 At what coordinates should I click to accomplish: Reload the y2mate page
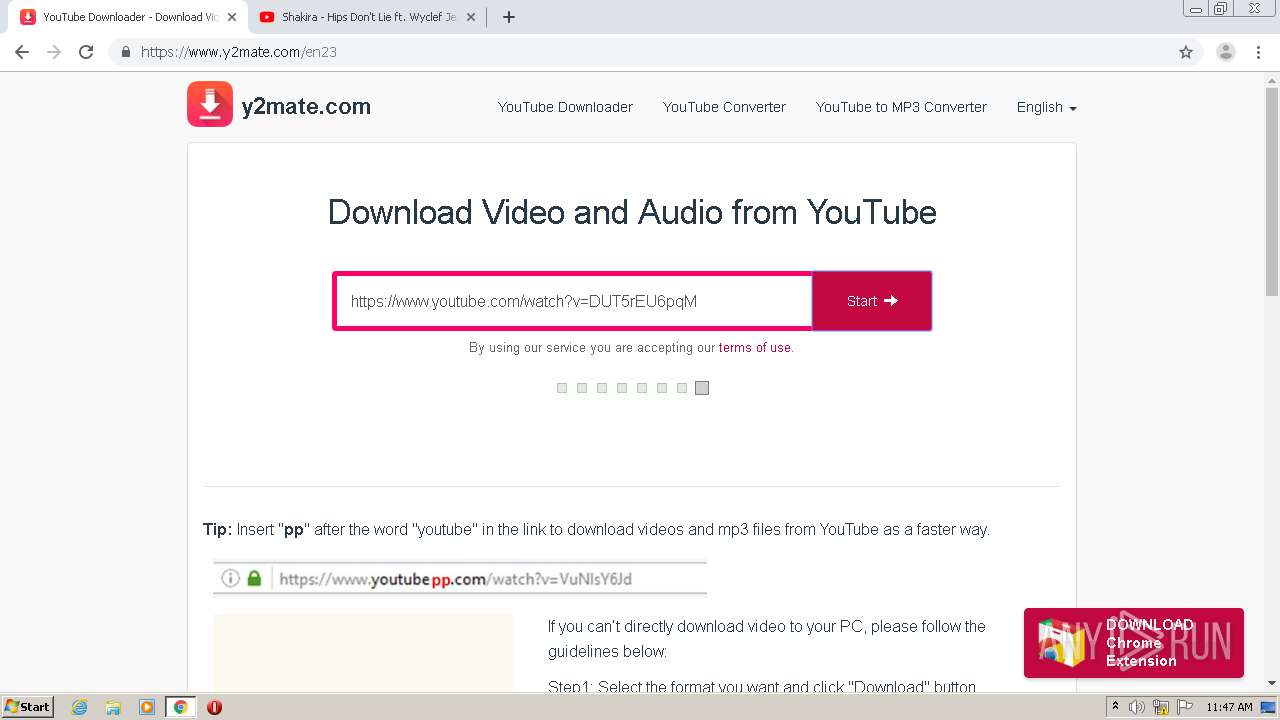tap(86, 52)
